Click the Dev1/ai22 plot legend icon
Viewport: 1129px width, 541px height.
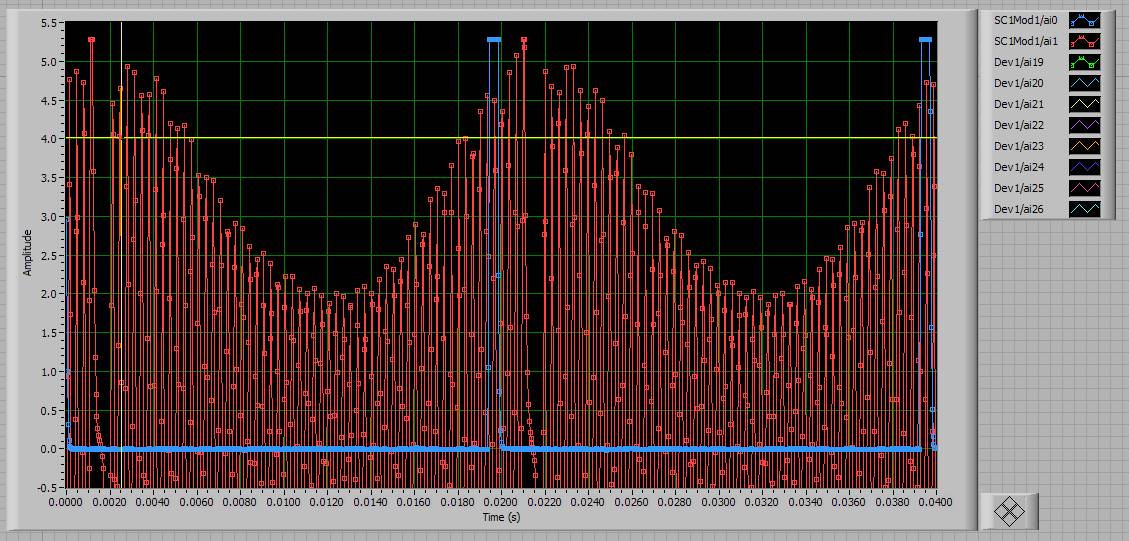[1084, 125]
